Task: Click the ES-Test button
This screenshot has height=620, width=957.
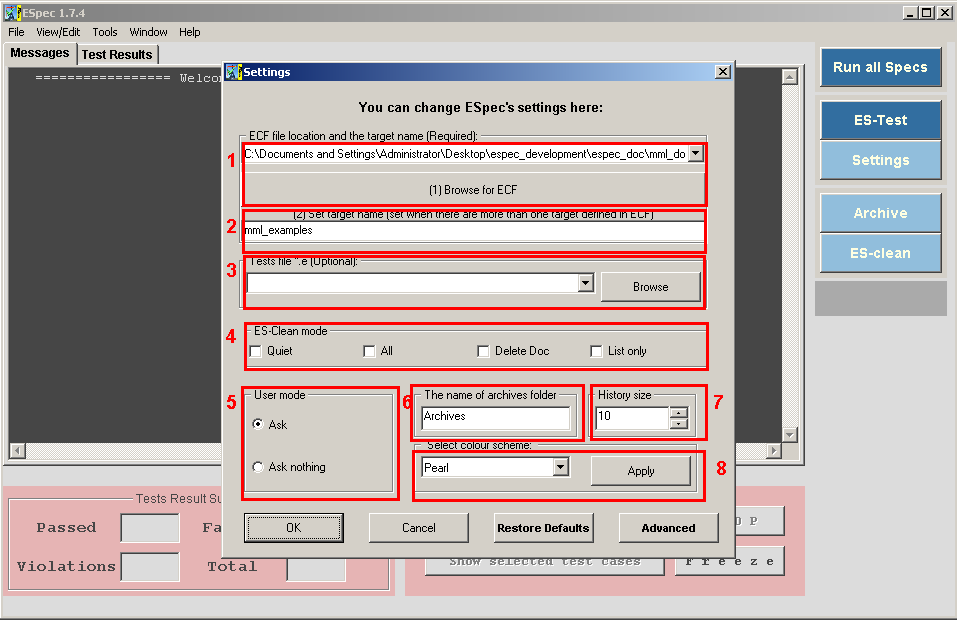Action: (x=880, y=120)
